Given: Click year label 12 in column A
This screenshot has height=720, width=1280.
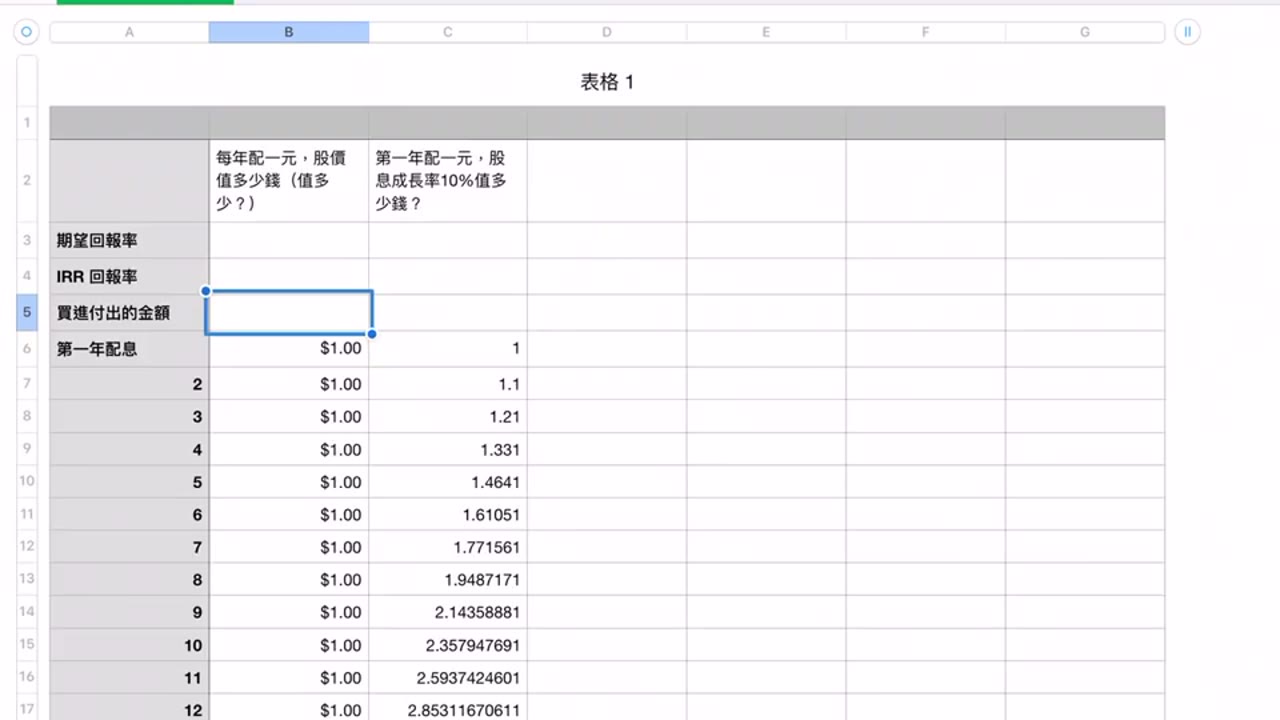Looking at the screenshot, I should (129, 708).
